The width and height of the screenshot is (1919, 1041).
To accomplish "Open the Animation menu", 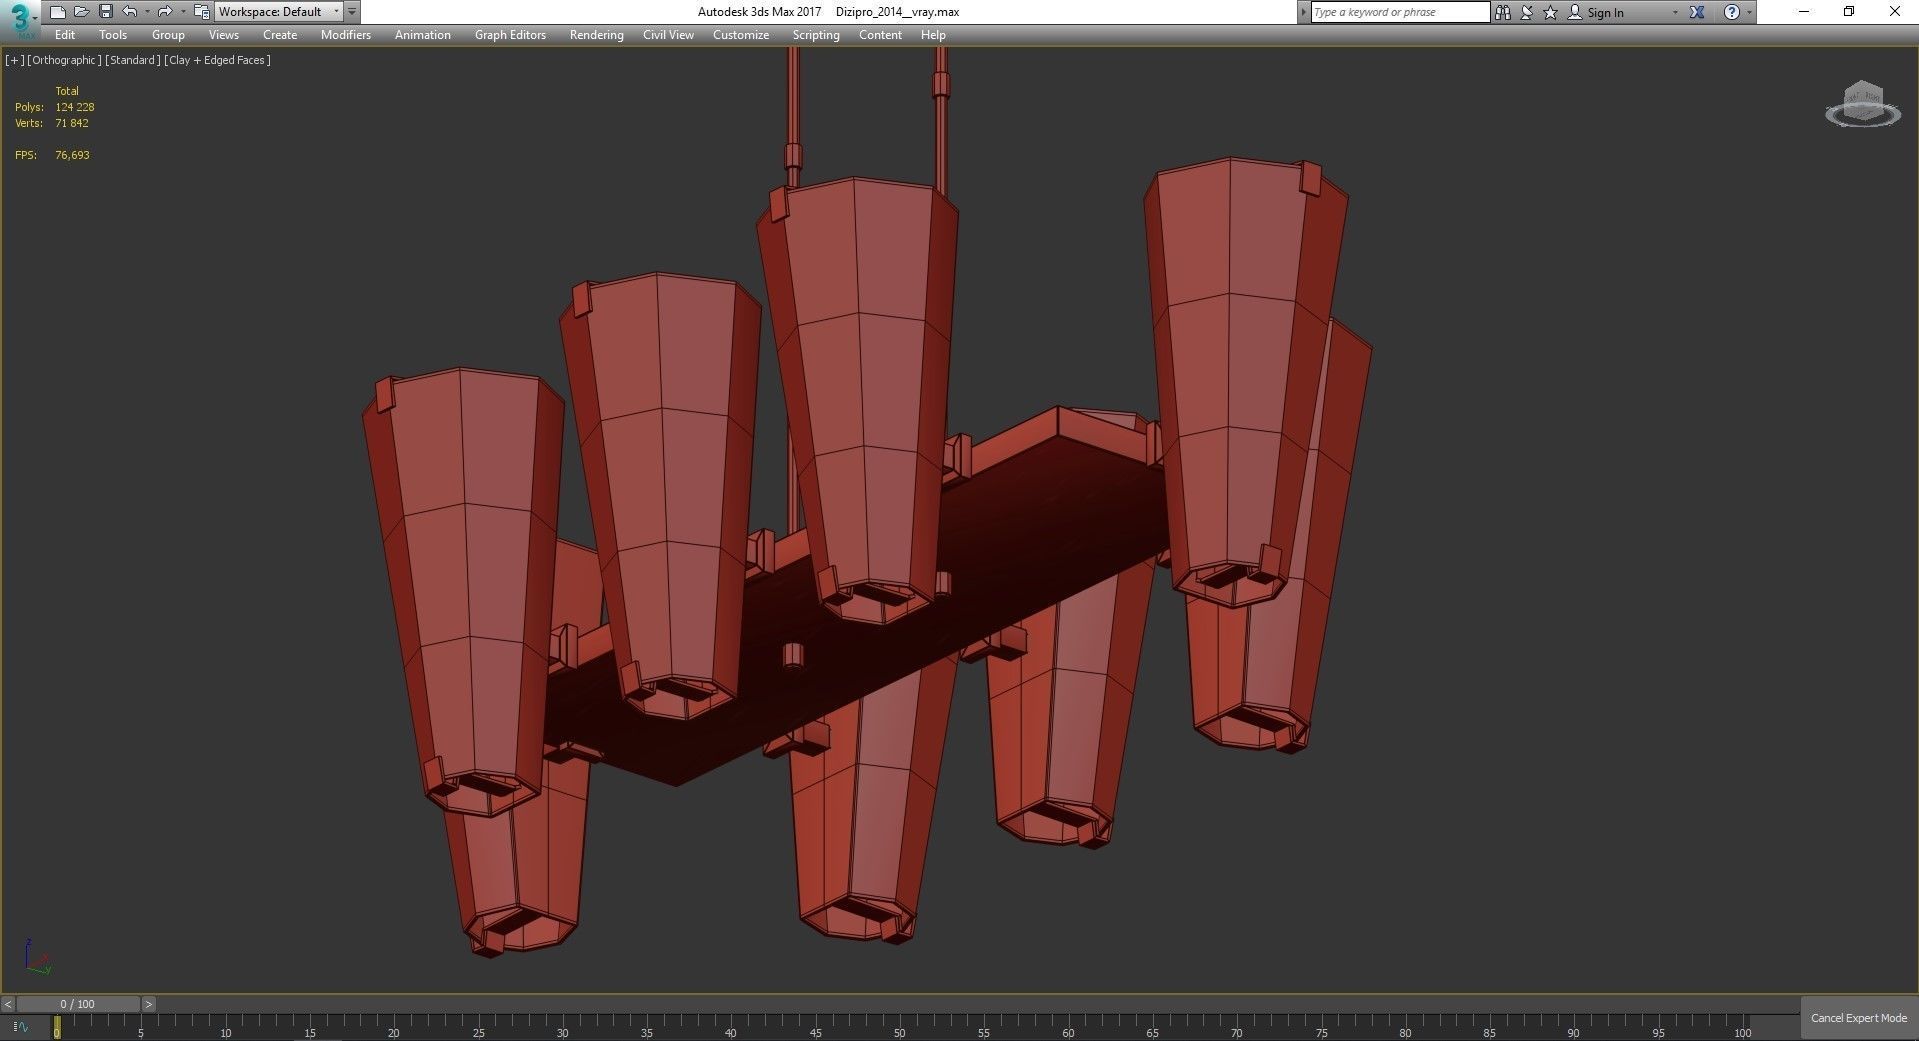I will [x=423, y=35].
